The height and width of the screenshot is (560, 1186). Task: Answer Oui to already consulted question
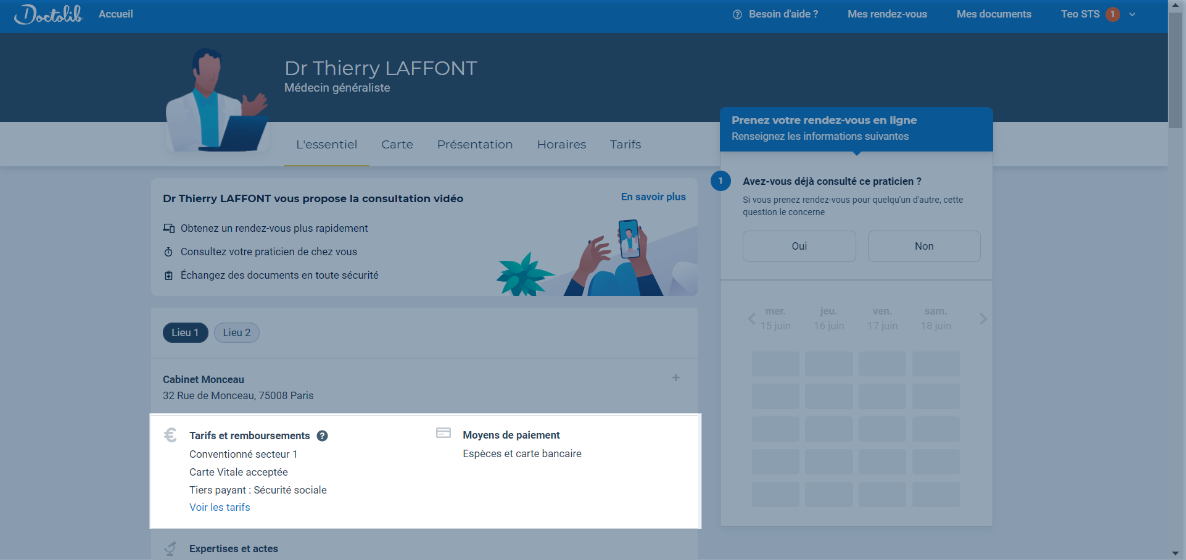click(x=799, y=246)
